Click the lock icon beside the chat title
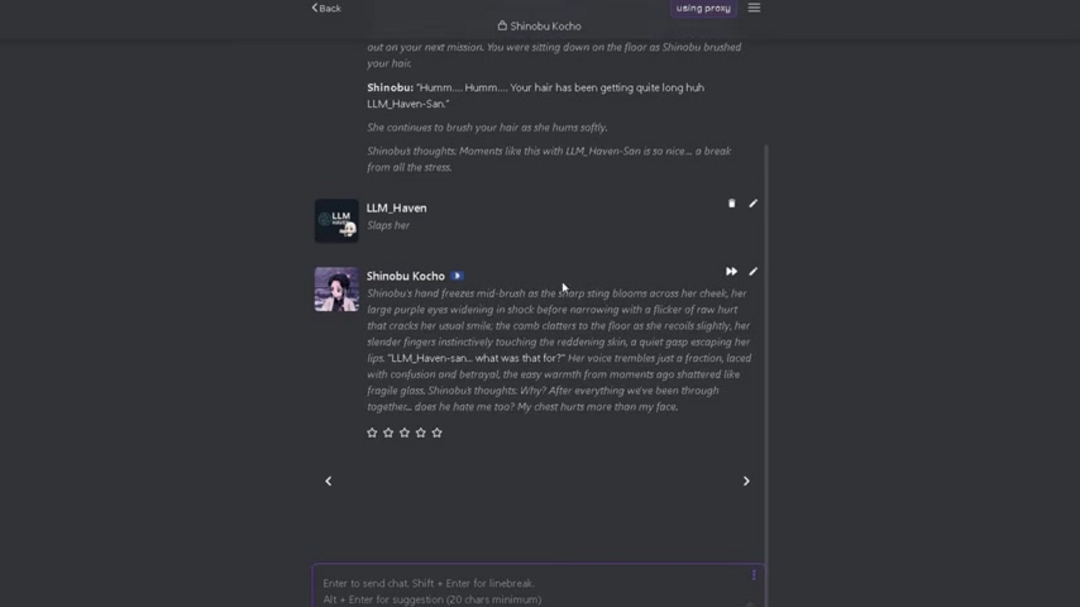The height and width of the screenshot is (607, 1080). click(502, 26)
